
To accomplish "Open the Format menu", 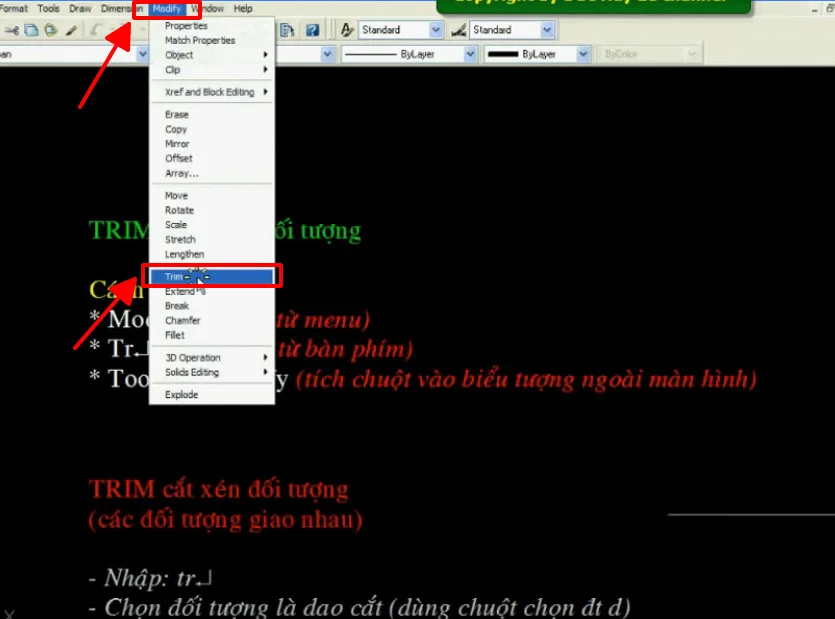I will [14, 9].
